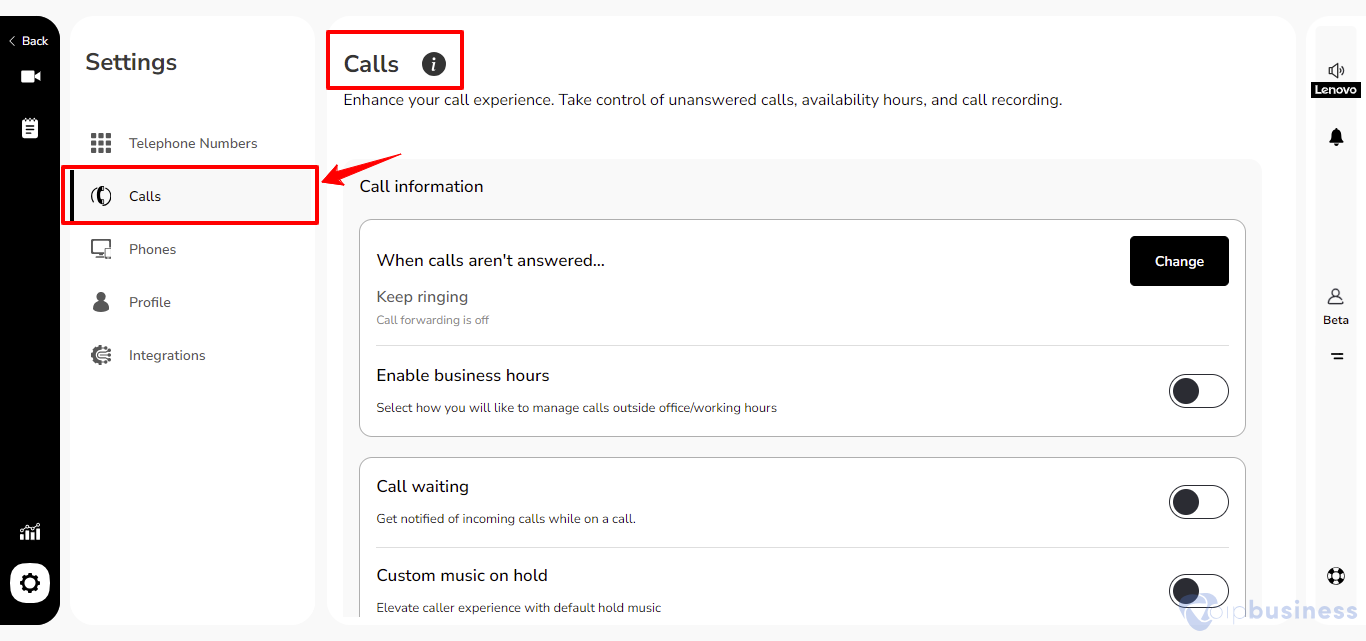Open the notifications bell icon
Image resolution: width=1366 pixels, height=641 pixels.
[1336, 137]
